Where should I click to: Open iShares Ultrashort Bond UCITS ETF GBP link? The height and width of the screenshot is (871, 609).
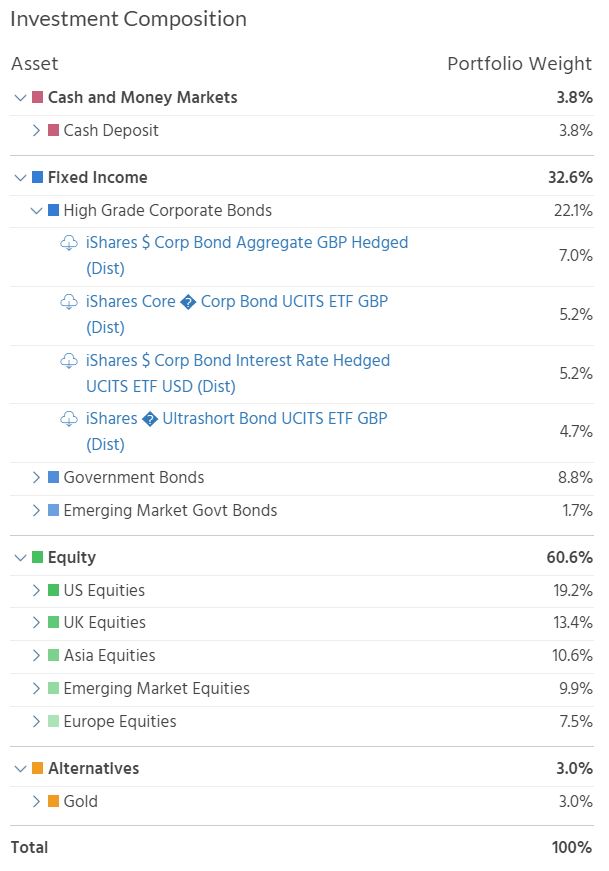tap(236, 419)
